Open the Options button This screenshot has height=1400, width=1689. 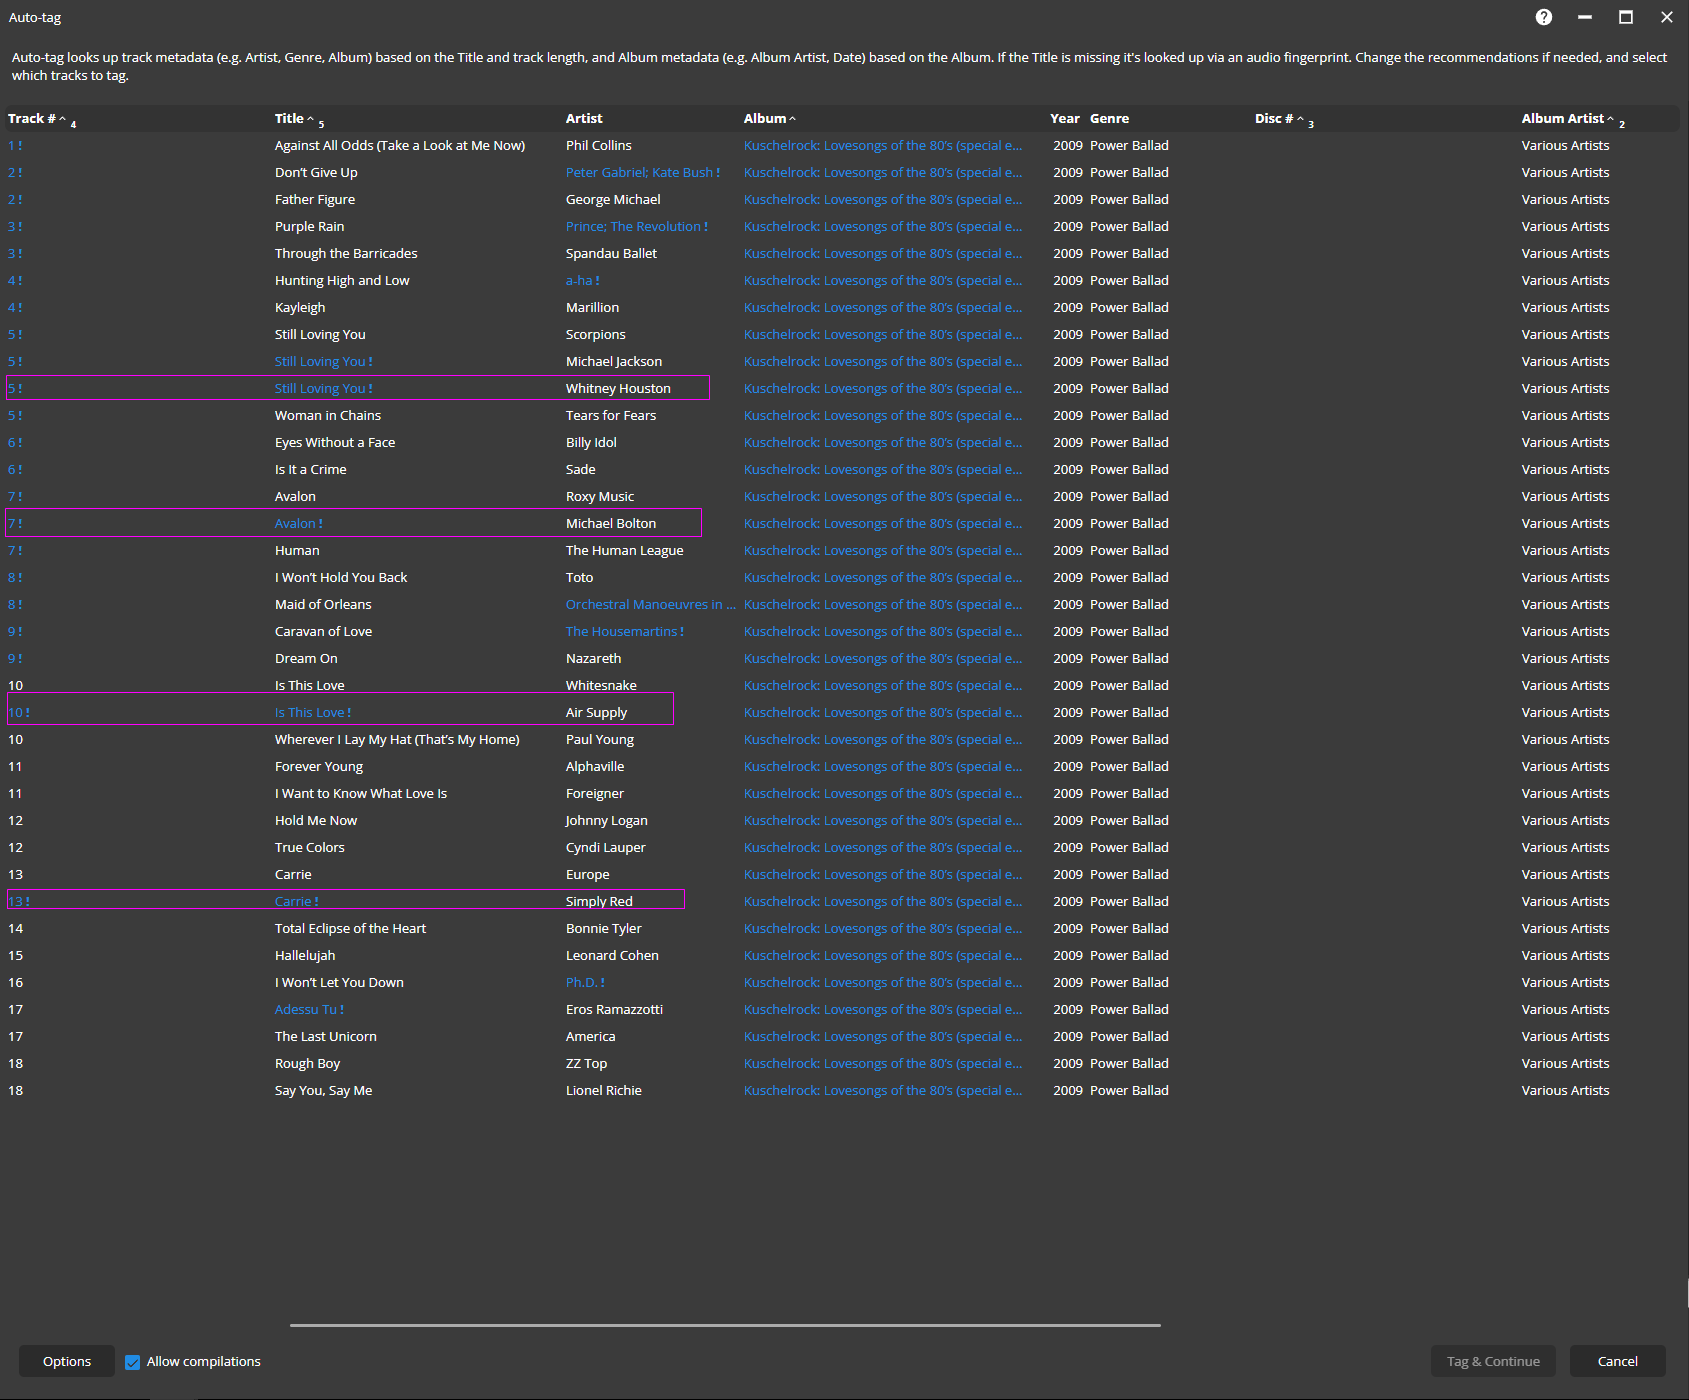coord(67,1362)
